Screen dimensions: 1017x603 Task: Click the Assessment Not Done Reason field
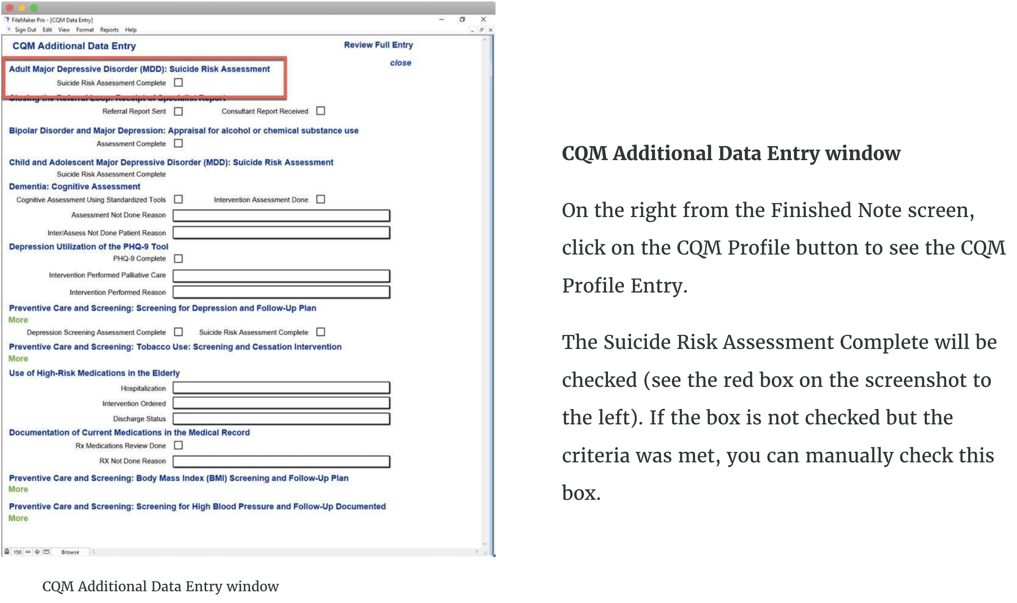(281, 215)
